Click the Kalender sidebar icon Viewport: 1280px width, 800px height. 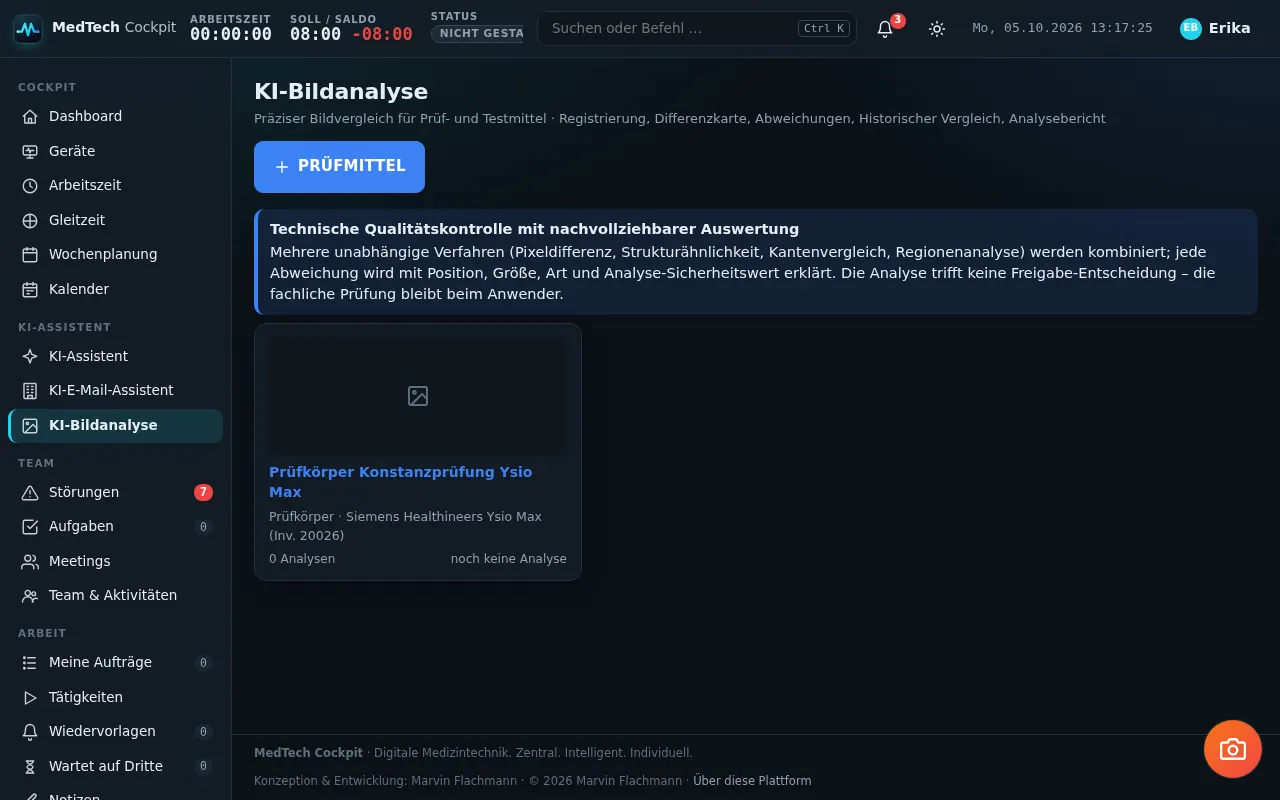(30, 289)
